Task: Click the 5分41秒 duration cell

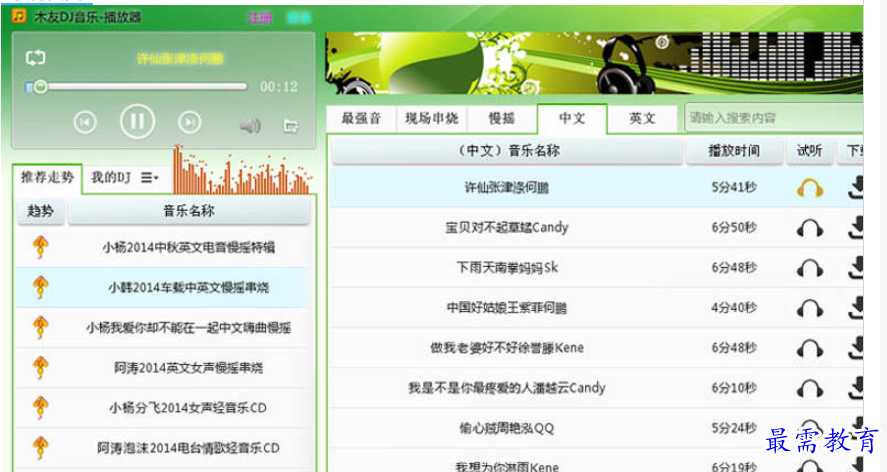Action: point(734,187)
